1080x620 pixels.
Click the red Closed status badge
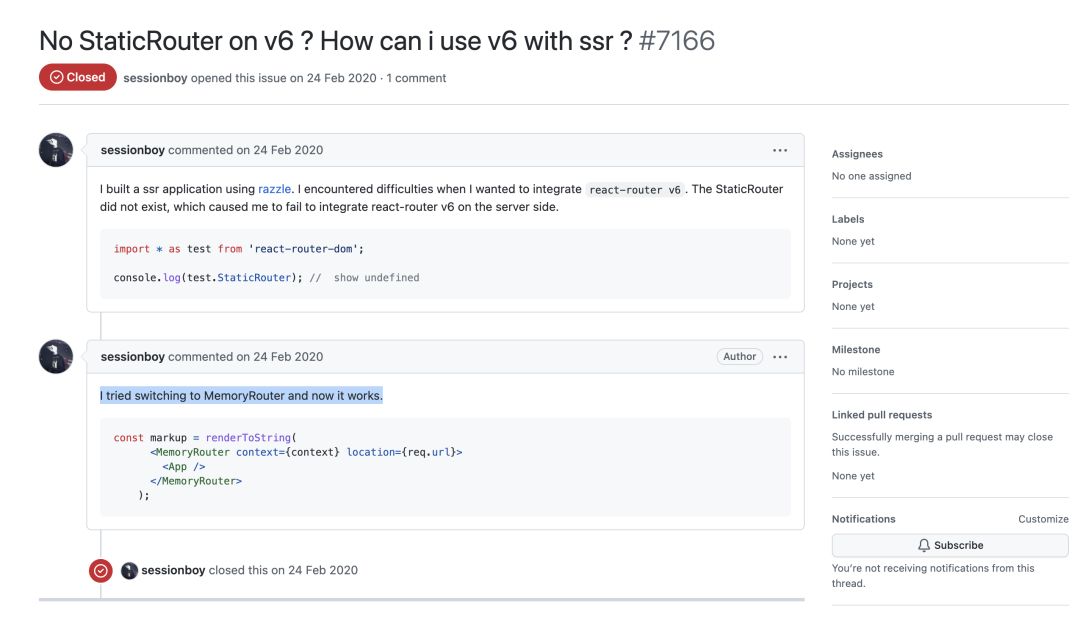pyautogui.click(x=78, y=77)
